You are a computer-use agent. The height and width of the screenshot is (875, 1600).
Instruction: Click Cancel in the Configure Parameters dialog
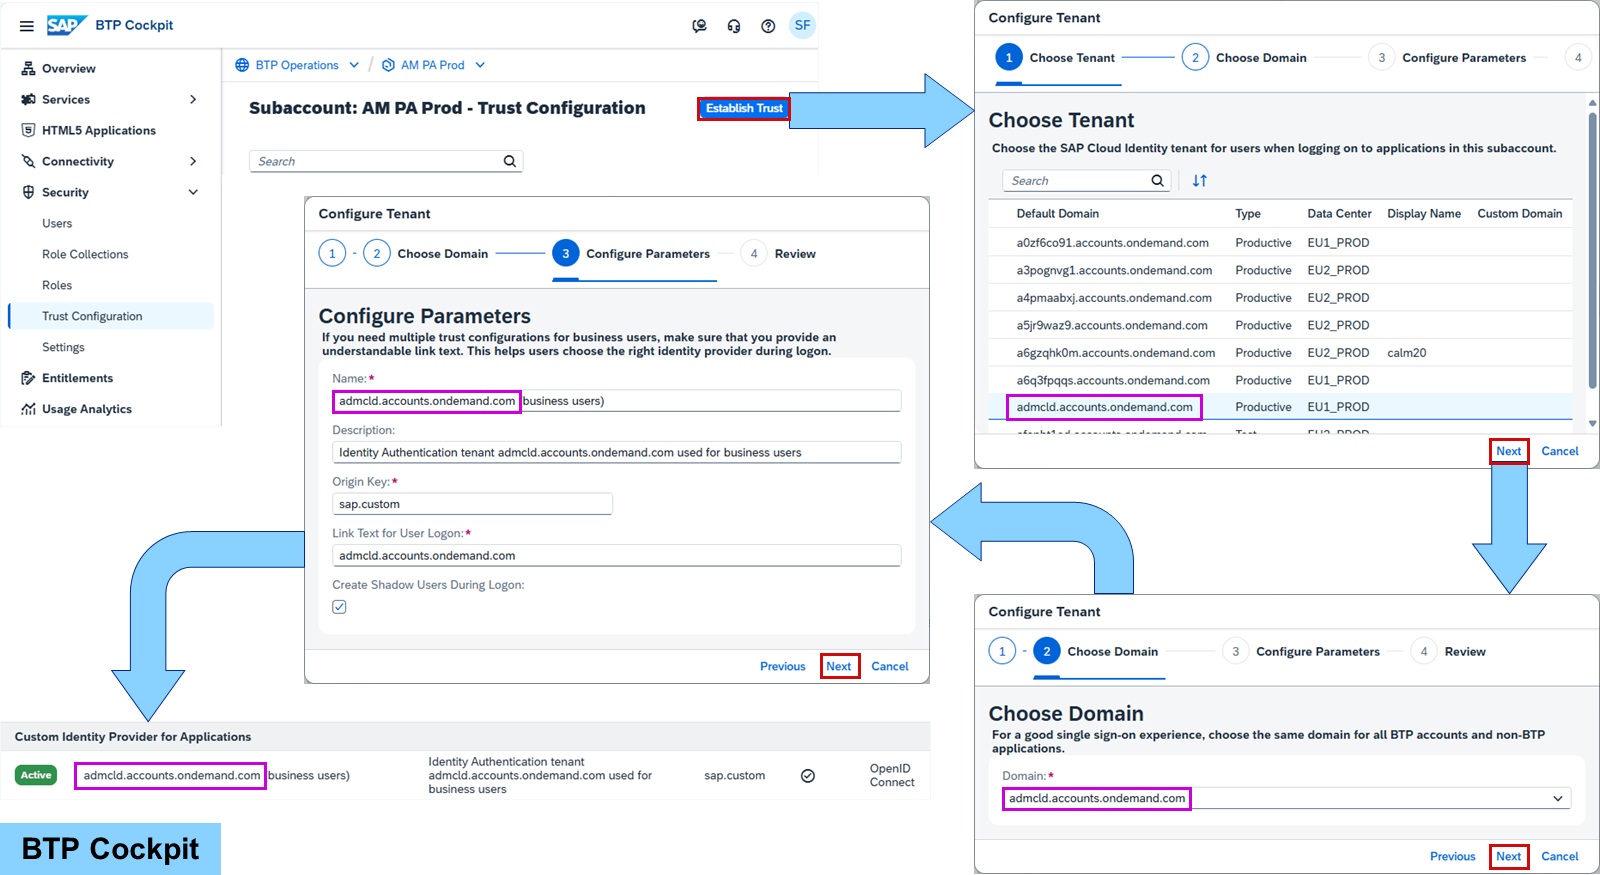pos(889,666)
